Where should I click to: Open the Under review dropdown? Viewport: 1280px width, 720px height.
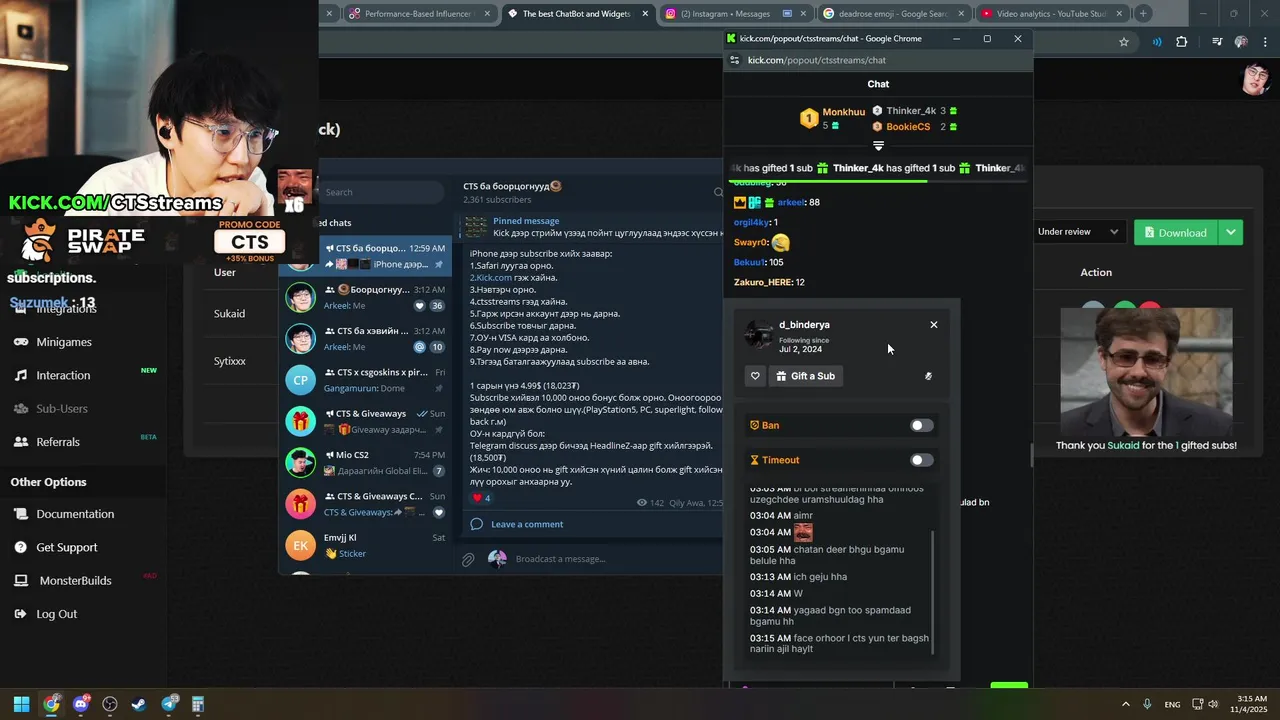pyautogui.click(x=1078, y=232)
